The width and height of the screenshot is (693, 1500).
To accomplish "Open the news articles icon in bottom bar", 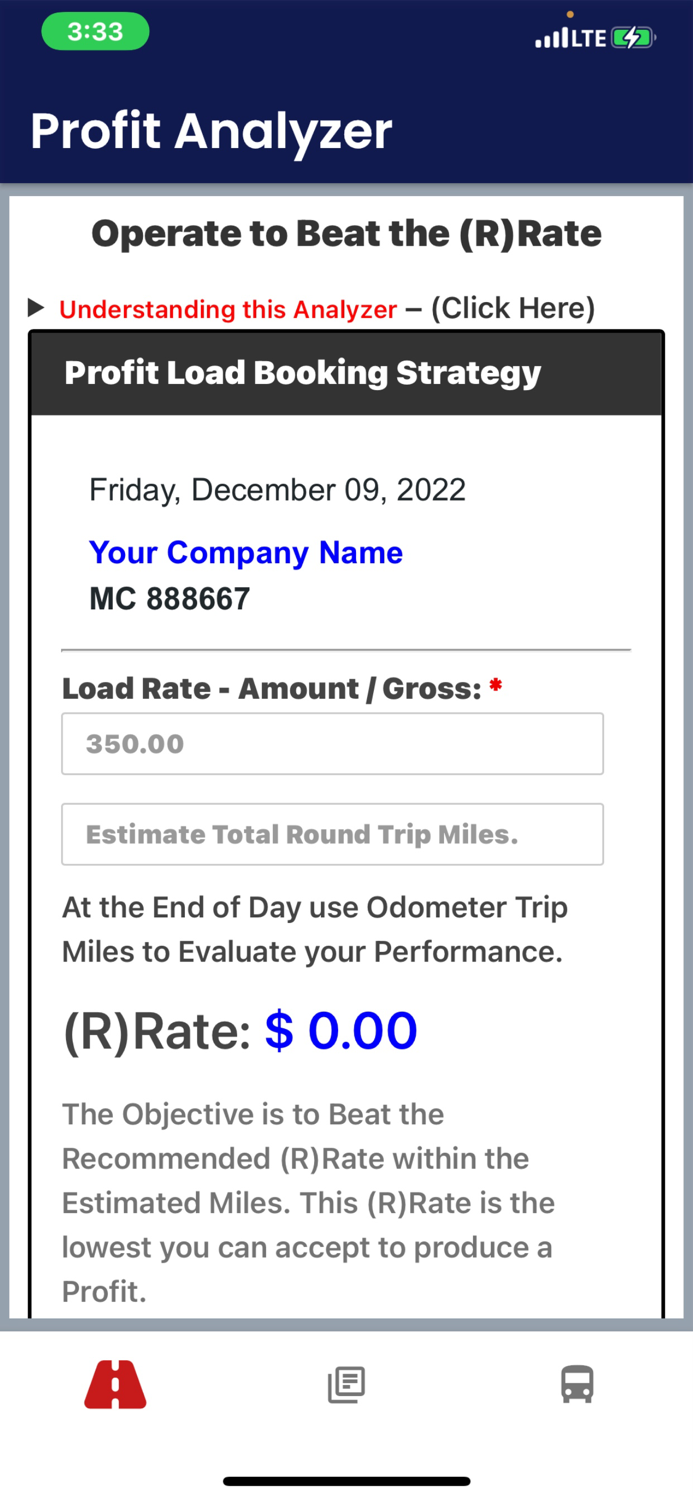I will (346, 1384).
